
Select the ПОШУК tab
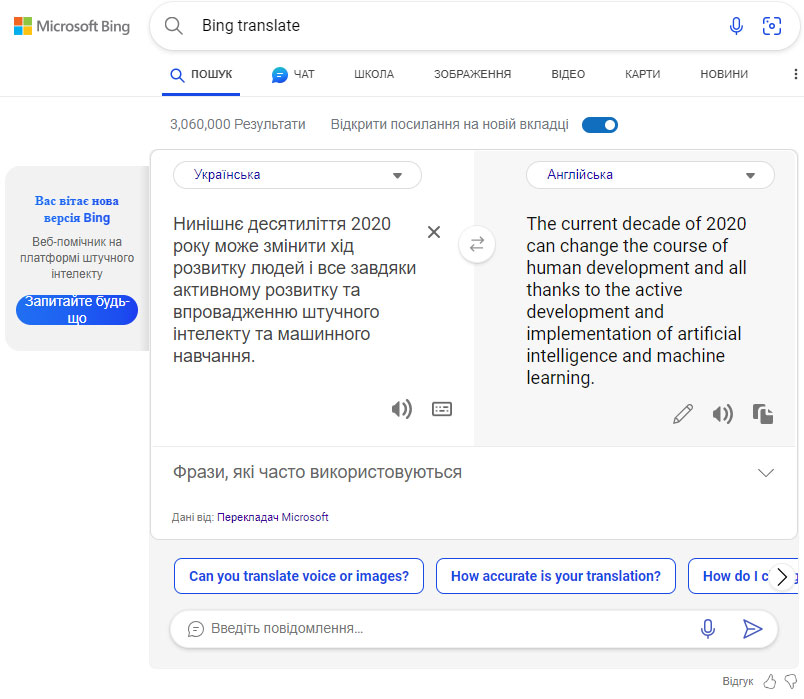201,75
